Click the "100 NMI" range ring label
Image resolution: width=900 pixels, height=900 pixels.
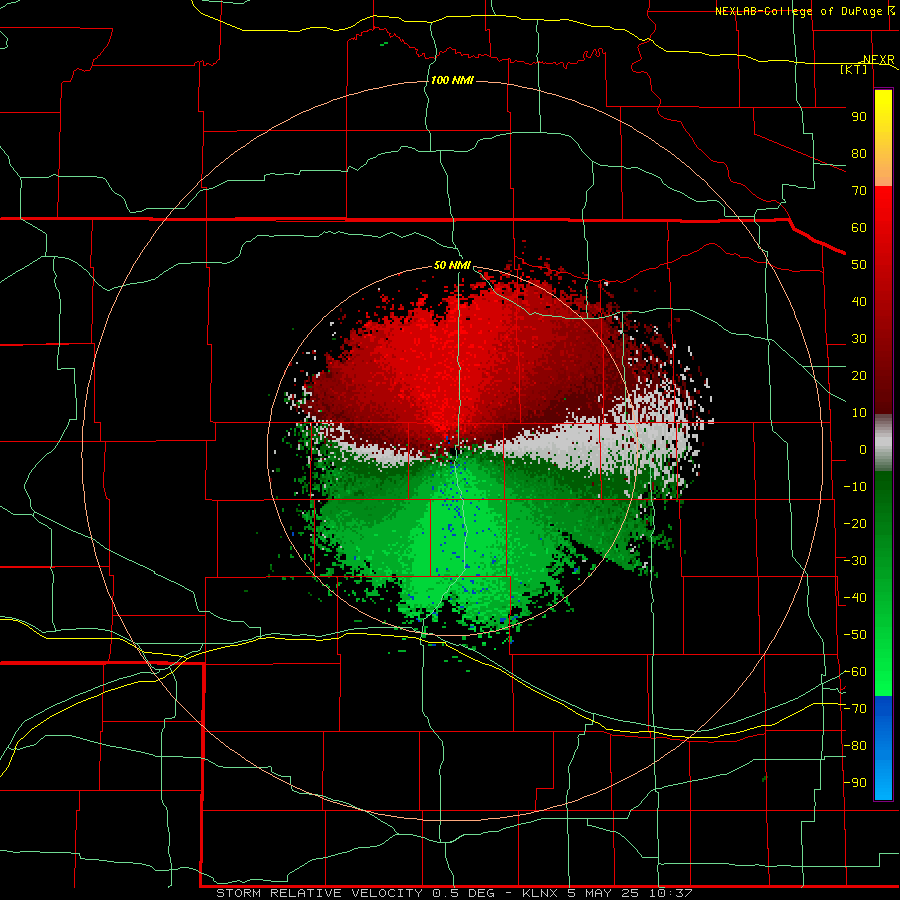coord(452,80)
